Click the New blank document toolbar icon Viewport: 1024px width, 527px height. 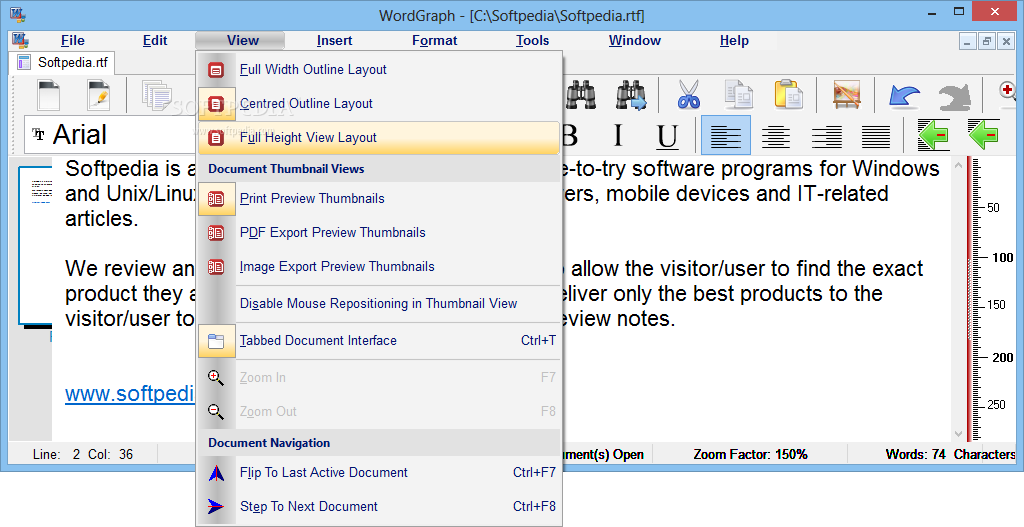pyautogui.click(x=48, y=95)
